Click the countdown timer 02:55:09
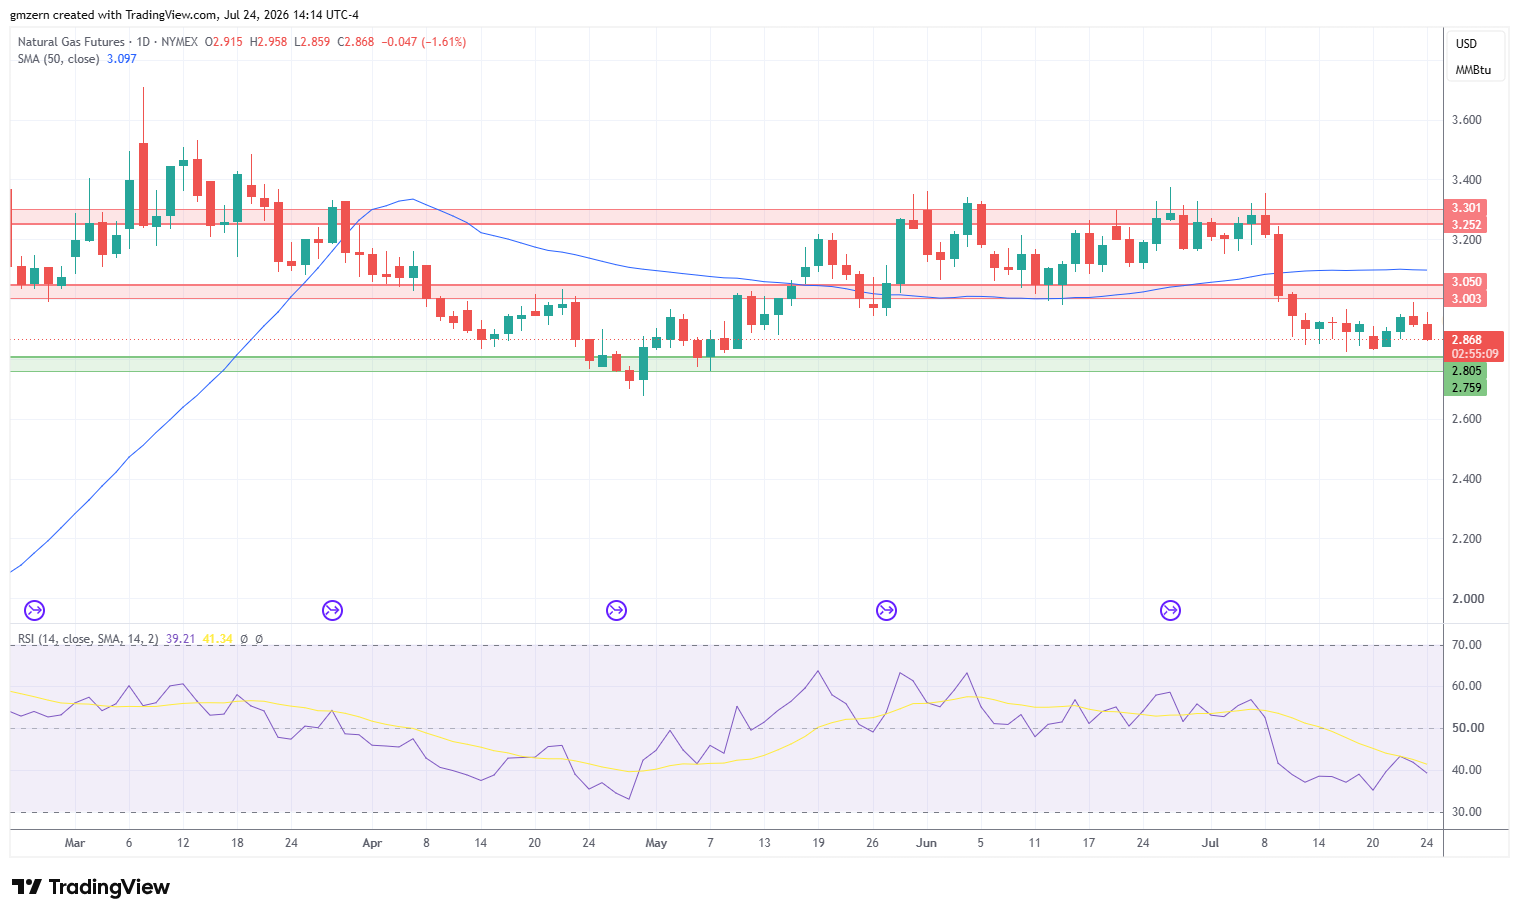Viewport: 1519px width, 917px height. [x=1474, y=354]
